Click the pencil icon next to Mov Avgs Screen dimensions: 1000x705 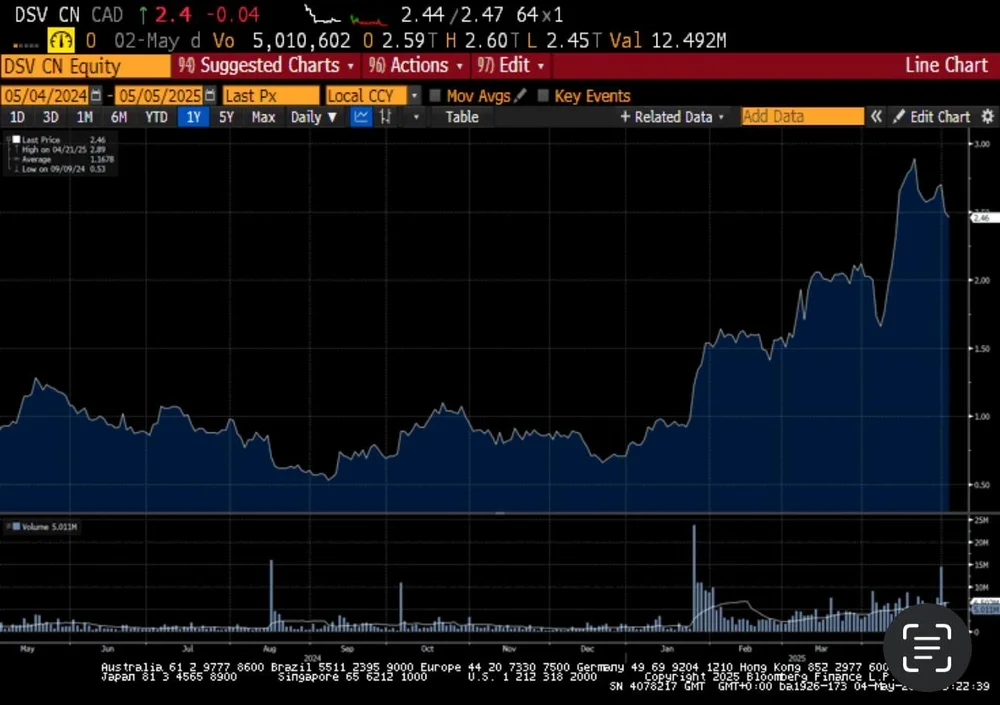[520, 96]
